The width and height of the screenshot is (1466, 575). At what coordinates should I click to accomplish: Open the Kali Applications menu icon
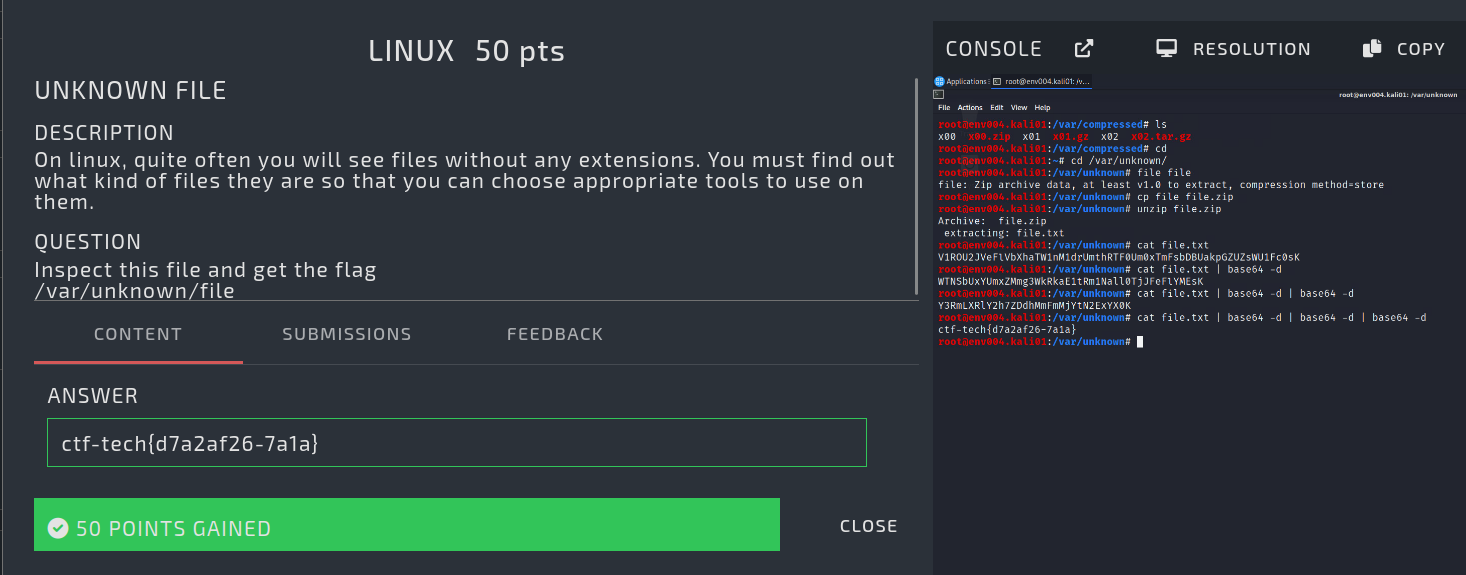940,81
